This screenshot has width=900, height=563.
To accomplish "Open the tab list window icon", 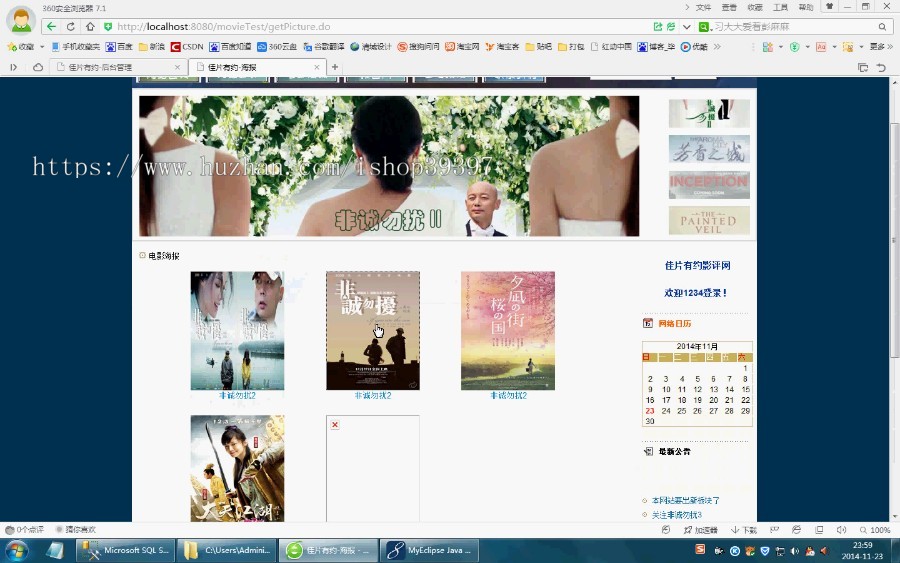I will click(x=863, y=67).
